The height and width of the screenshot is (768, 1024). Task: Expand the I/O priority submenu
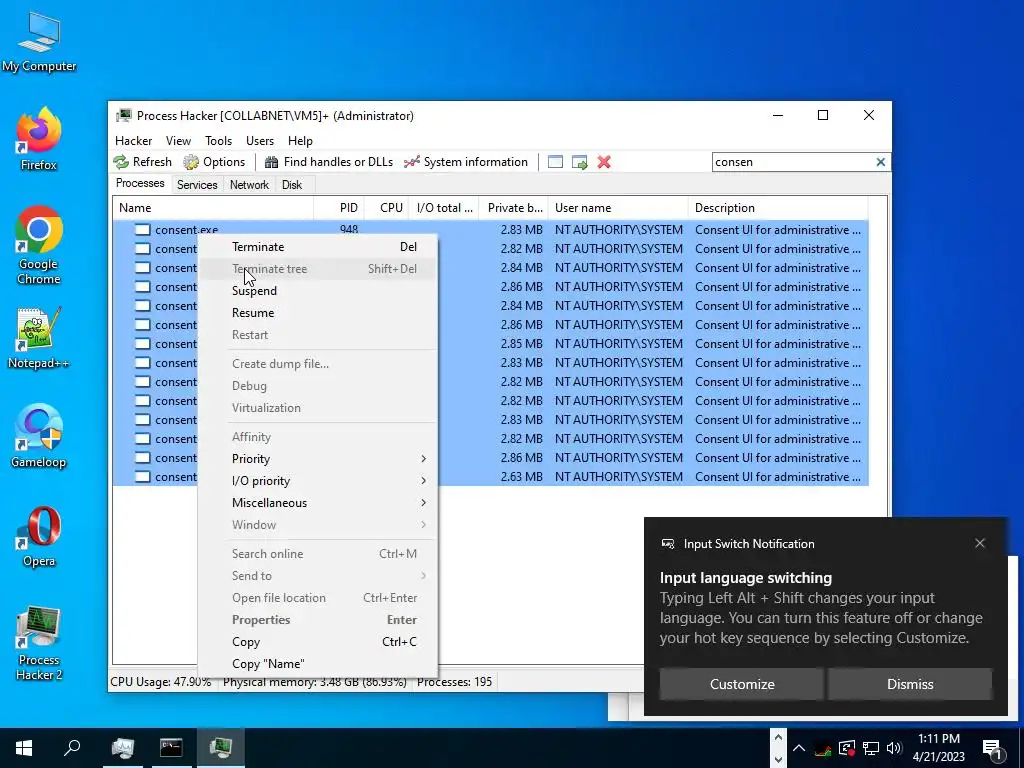318,481
